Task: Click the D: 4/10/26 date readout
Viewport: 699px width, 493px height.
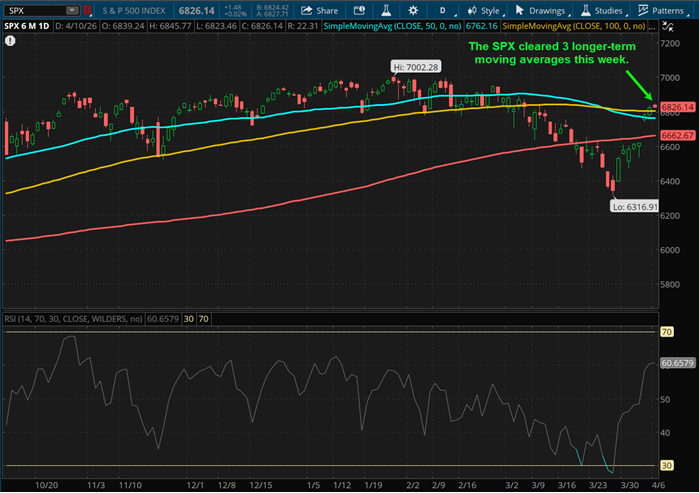Action: [76, 26]
